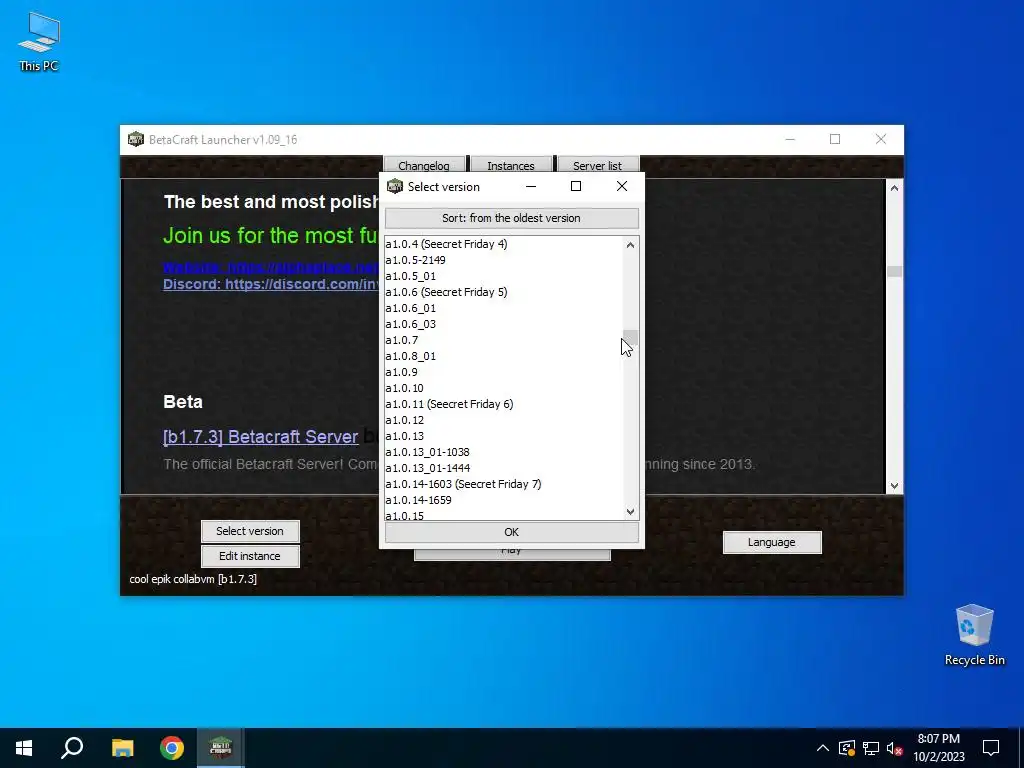Open the Discord invite link
The width and height of the screenshot is (1024, 768).
point(271,284)
